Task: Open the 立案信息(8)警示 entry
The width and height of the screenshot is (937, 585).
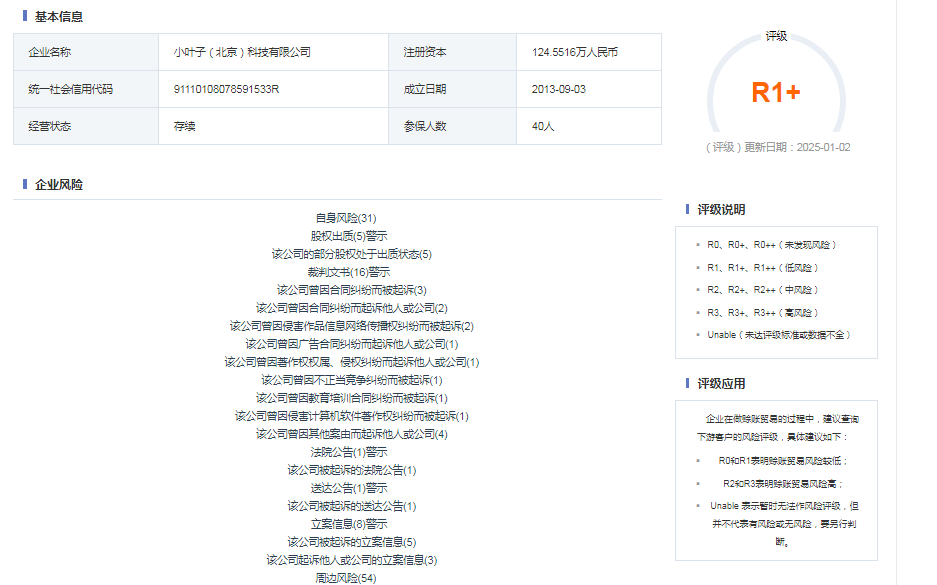Action: click(x=349, y=523)
